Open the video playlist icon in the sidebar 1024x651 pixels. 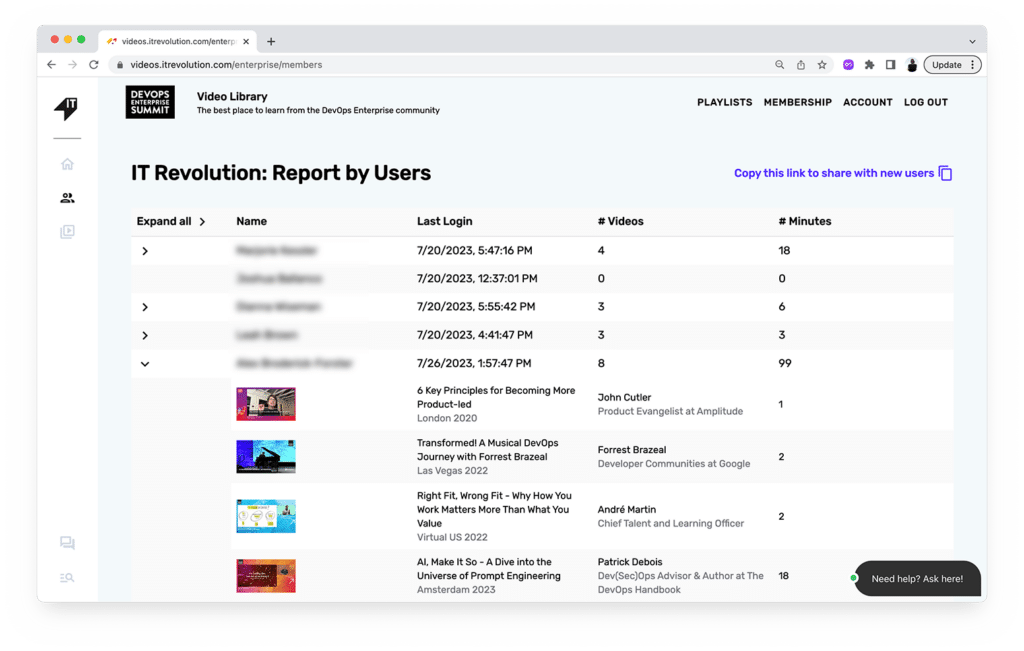pos(67,232)
